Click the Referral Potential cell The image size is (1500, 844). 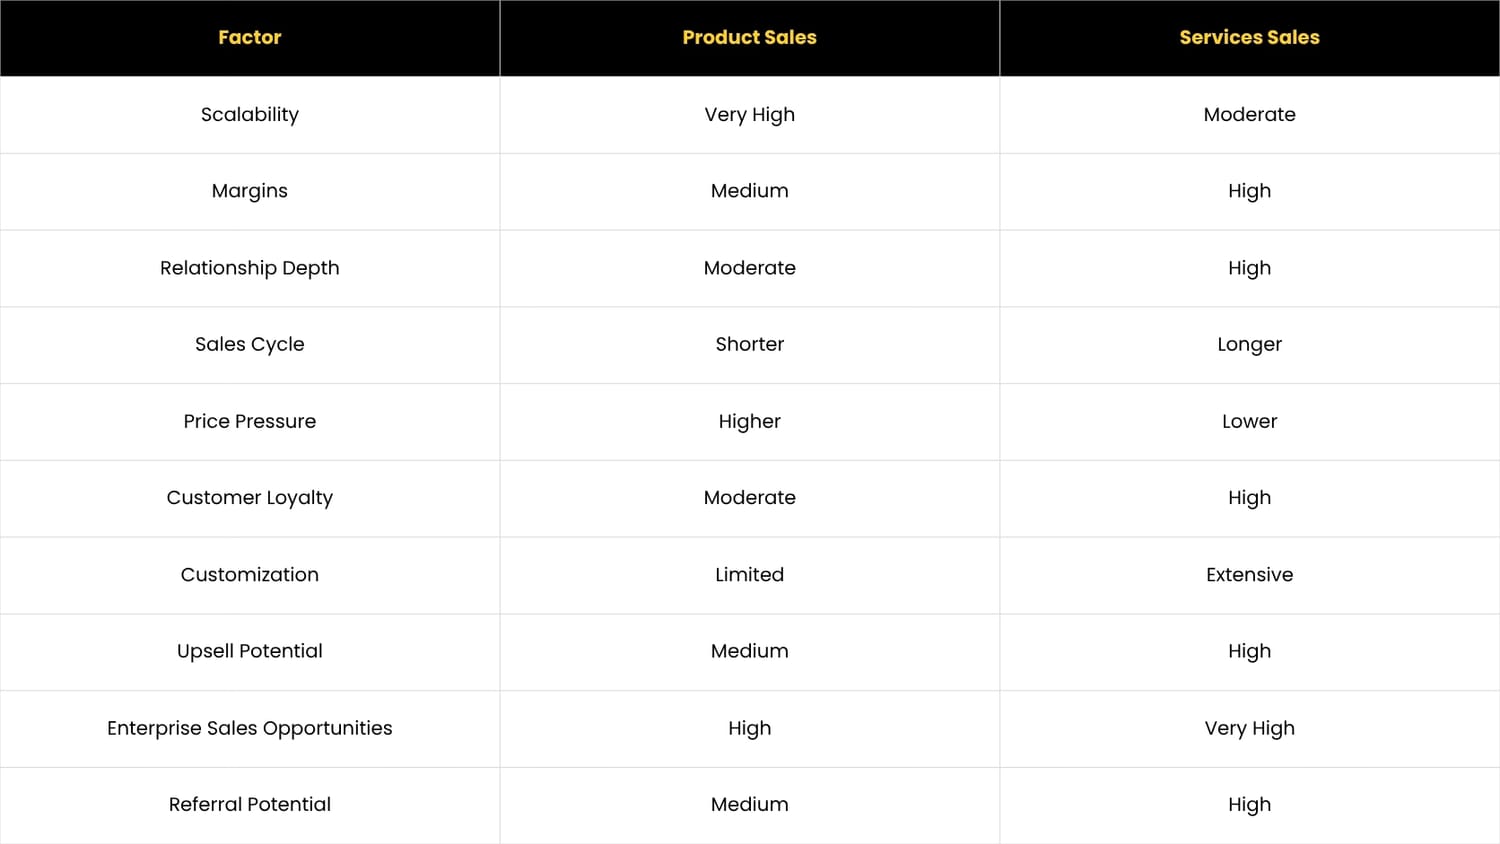pyautogui.click(x=250, y=805)
